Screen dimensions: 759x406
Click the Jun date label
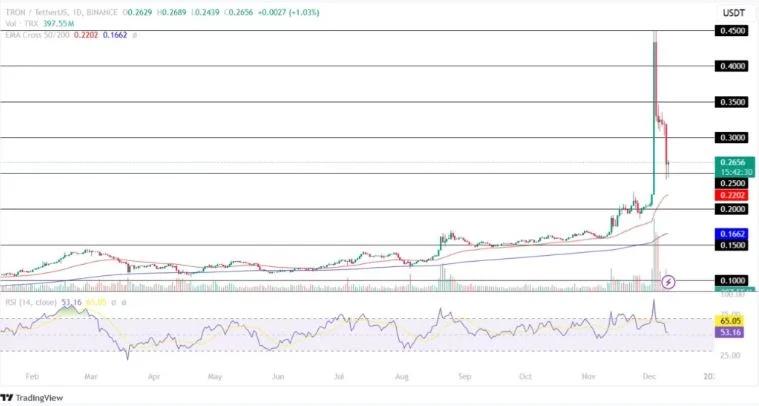(x=278, y=376)
